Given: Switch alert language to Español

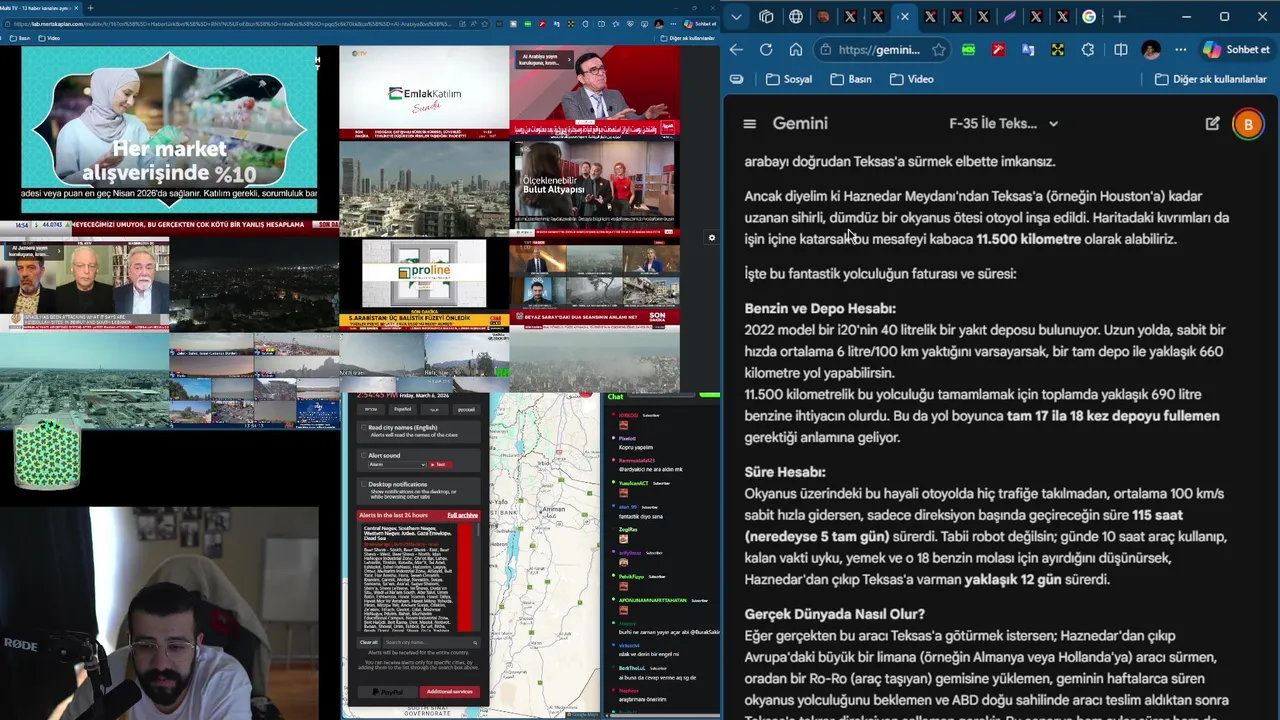Looking at the screenshot, I should tap(402, 409).
